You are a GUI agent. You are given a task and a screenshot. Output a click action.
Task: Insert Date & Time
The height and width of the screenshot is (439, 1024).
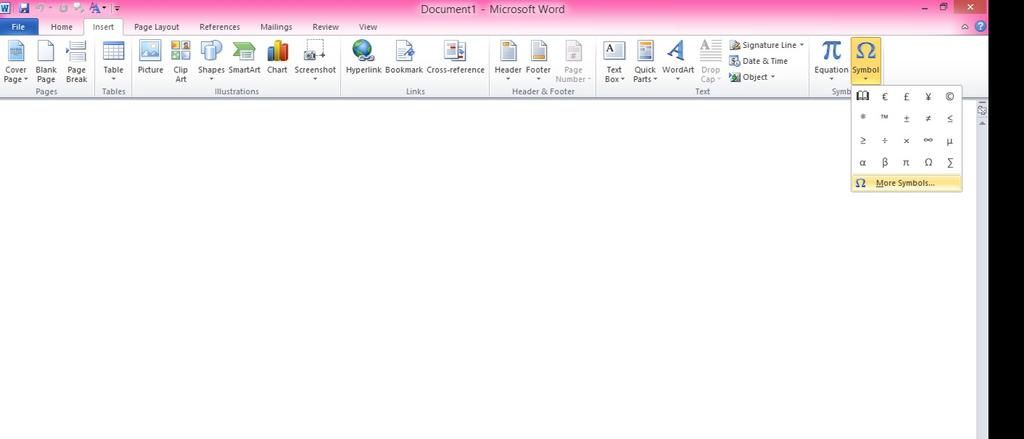[758, 61]
